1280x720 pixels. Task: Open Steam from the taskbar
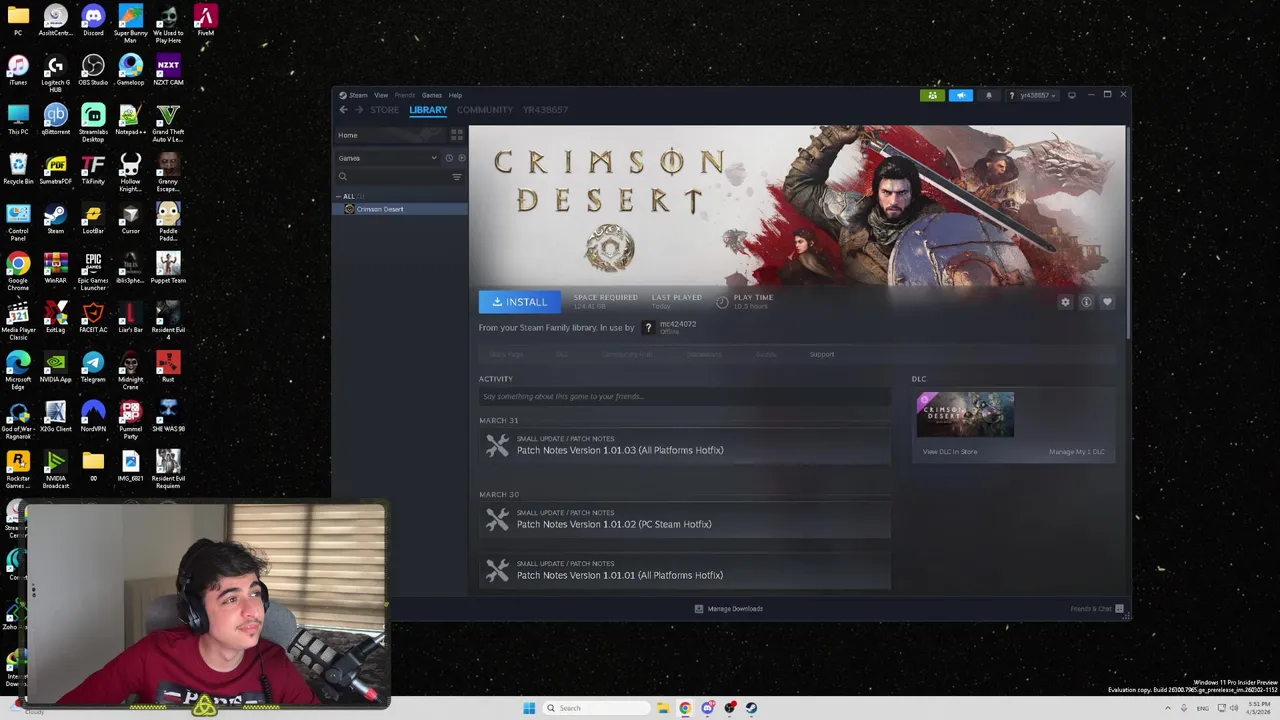(x=751, y=708)
